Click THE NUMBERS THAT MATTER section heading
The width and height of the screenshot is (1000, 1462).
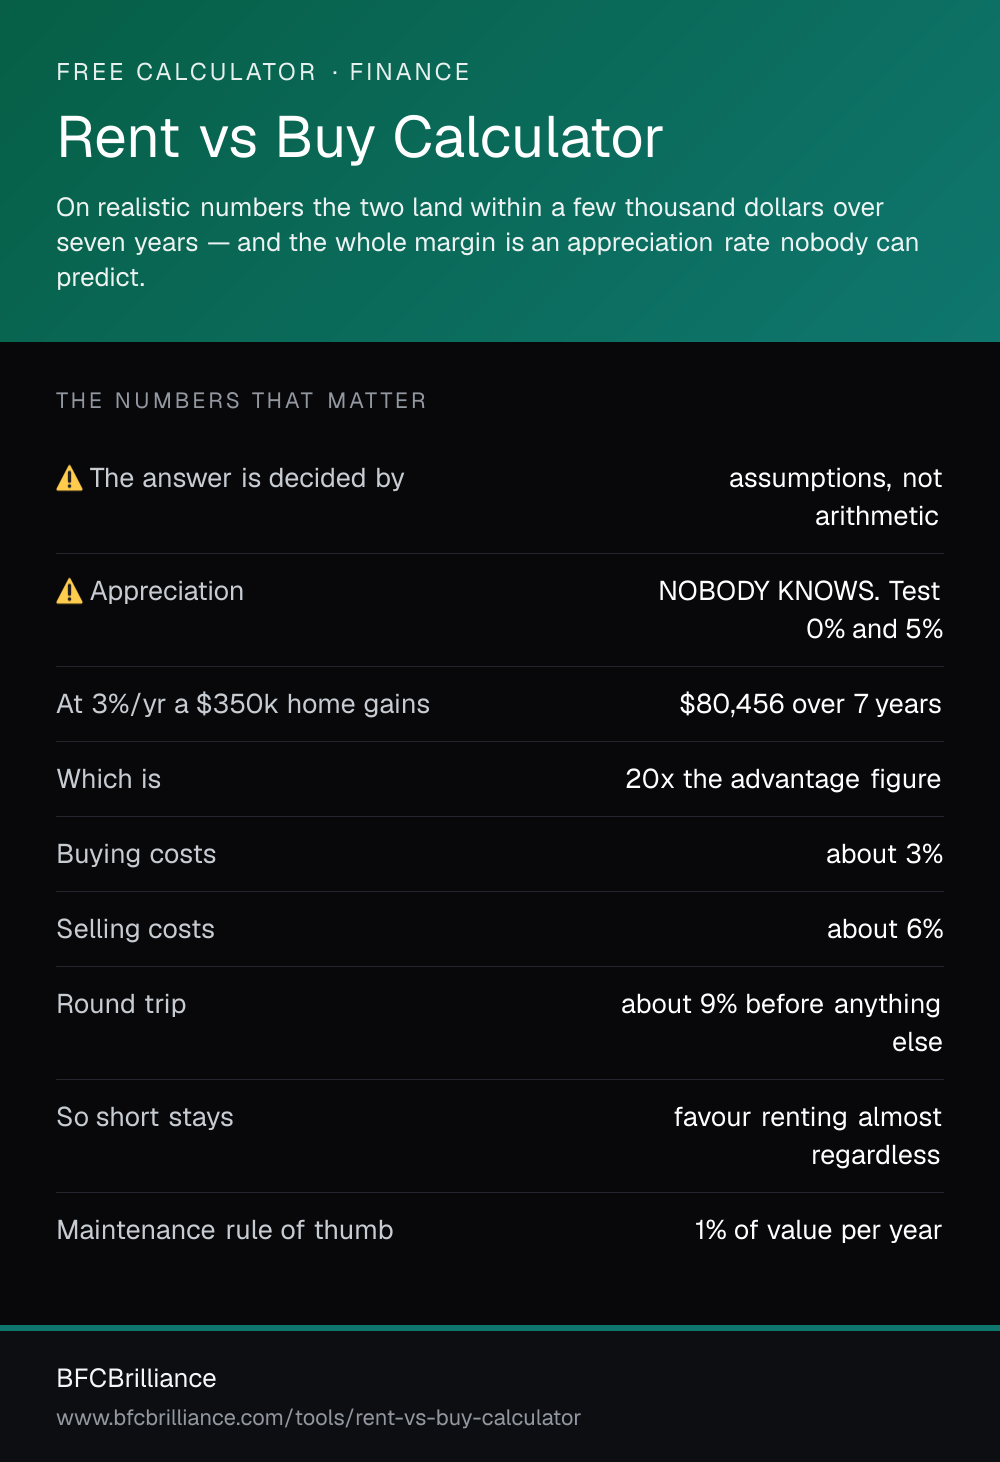[241, 401]
